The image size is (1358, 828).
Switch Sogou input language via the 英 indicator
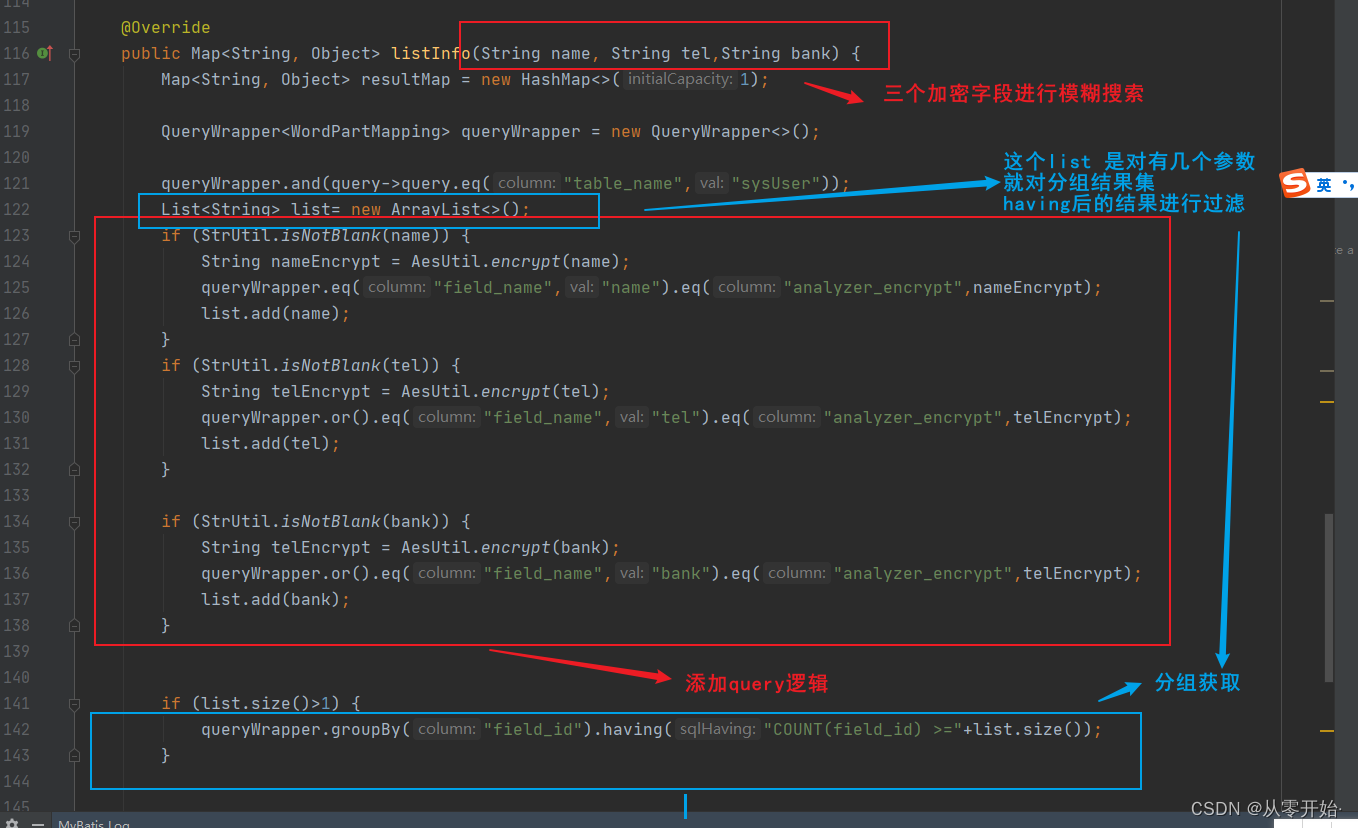pyautogui.click(x=1324, y=185)
